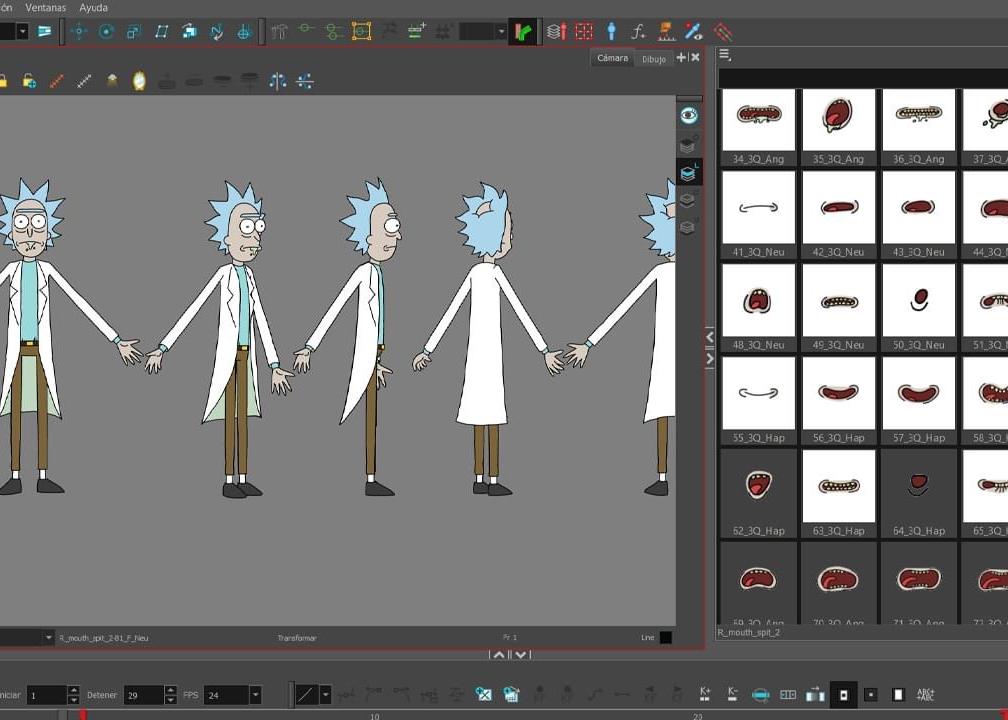Click the teal drawing icon with X
The image size is (1008, 720).
[x=483, y=694]
